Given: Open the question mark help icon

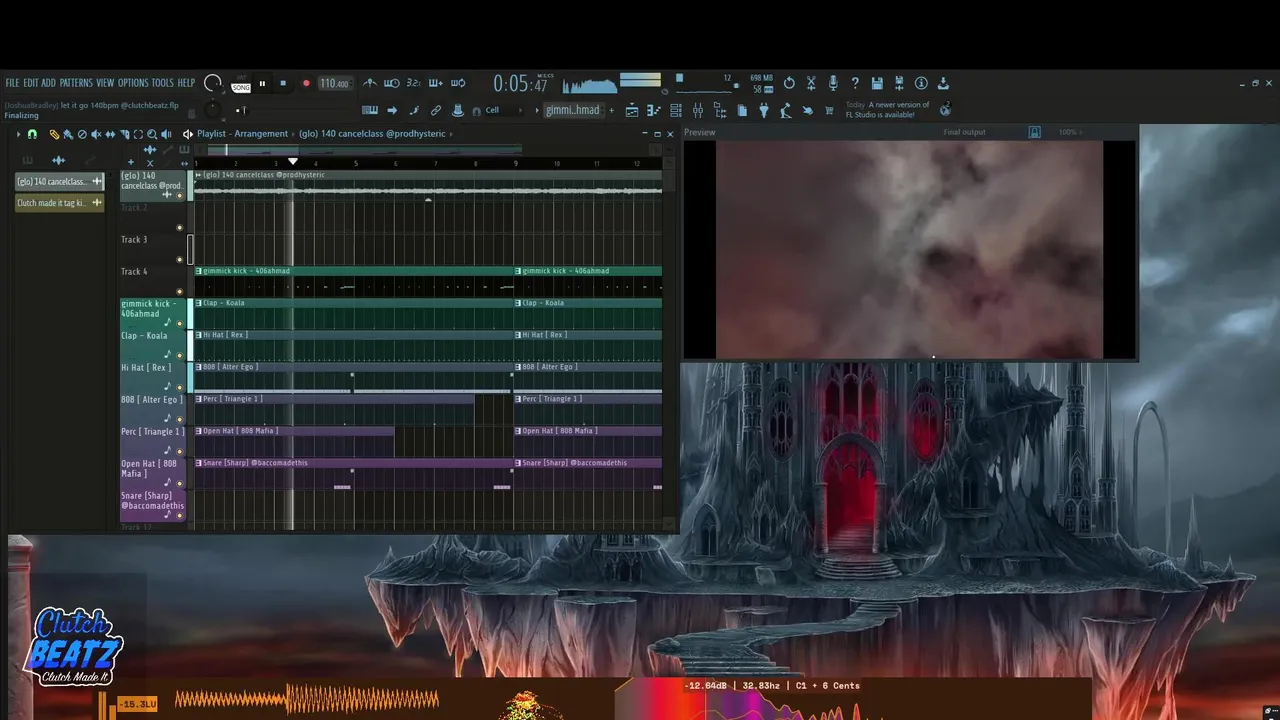Looking at the screenshot, I should [855, 84].
